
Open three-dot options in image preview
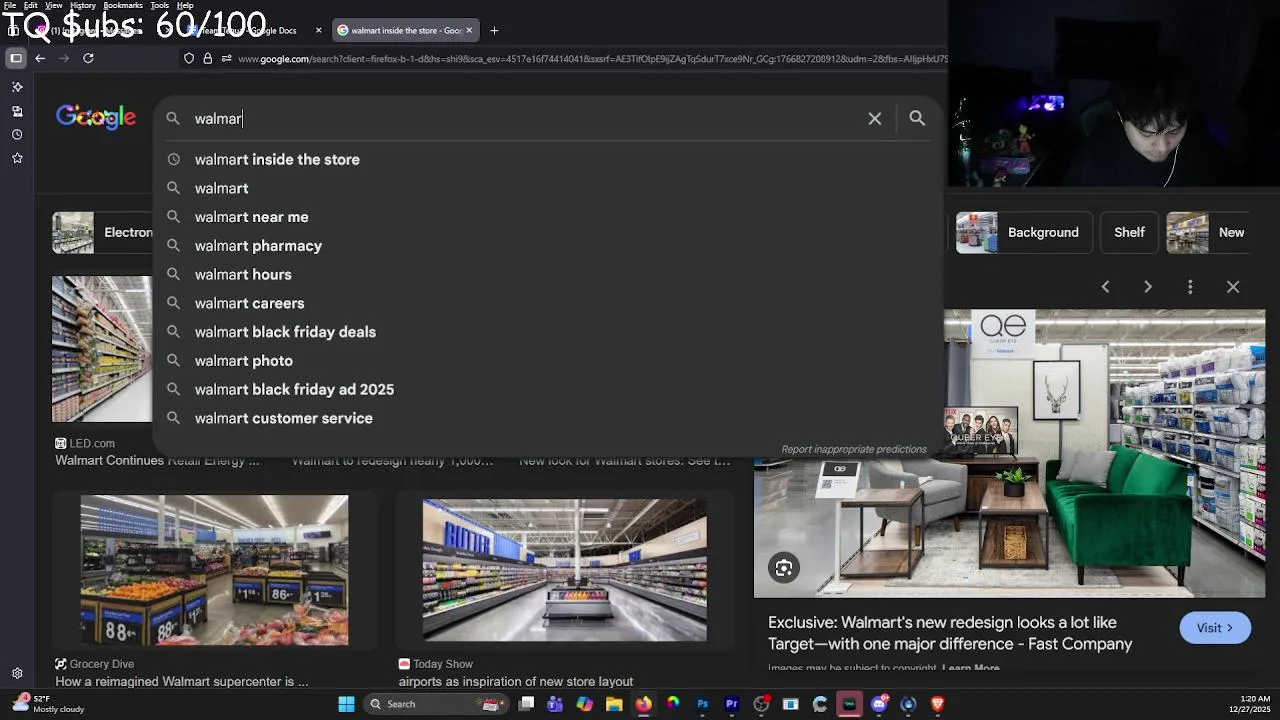[1190, 287]
